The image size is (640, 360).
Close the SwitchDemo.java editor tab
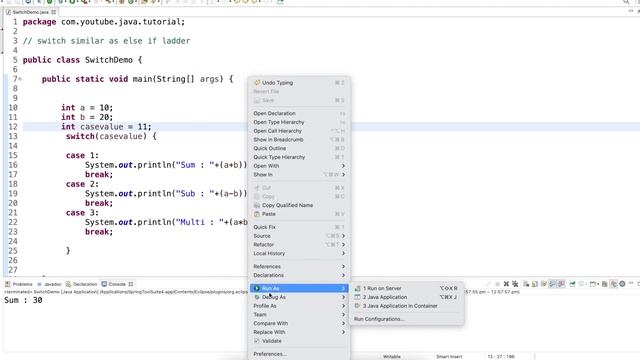pyautogui.click(x=53, y=12)
